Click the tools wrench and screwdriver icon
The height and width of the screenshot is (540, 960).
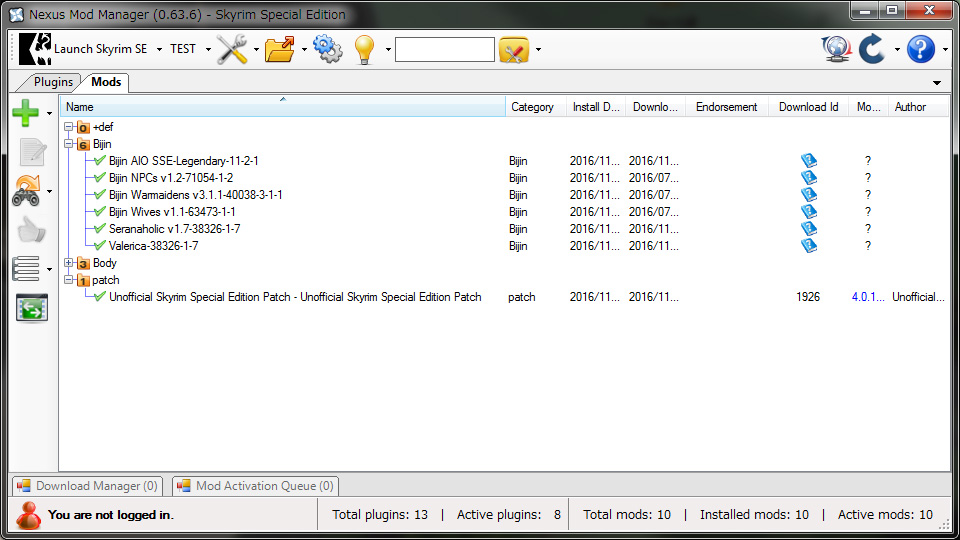[x=232, y=49]
